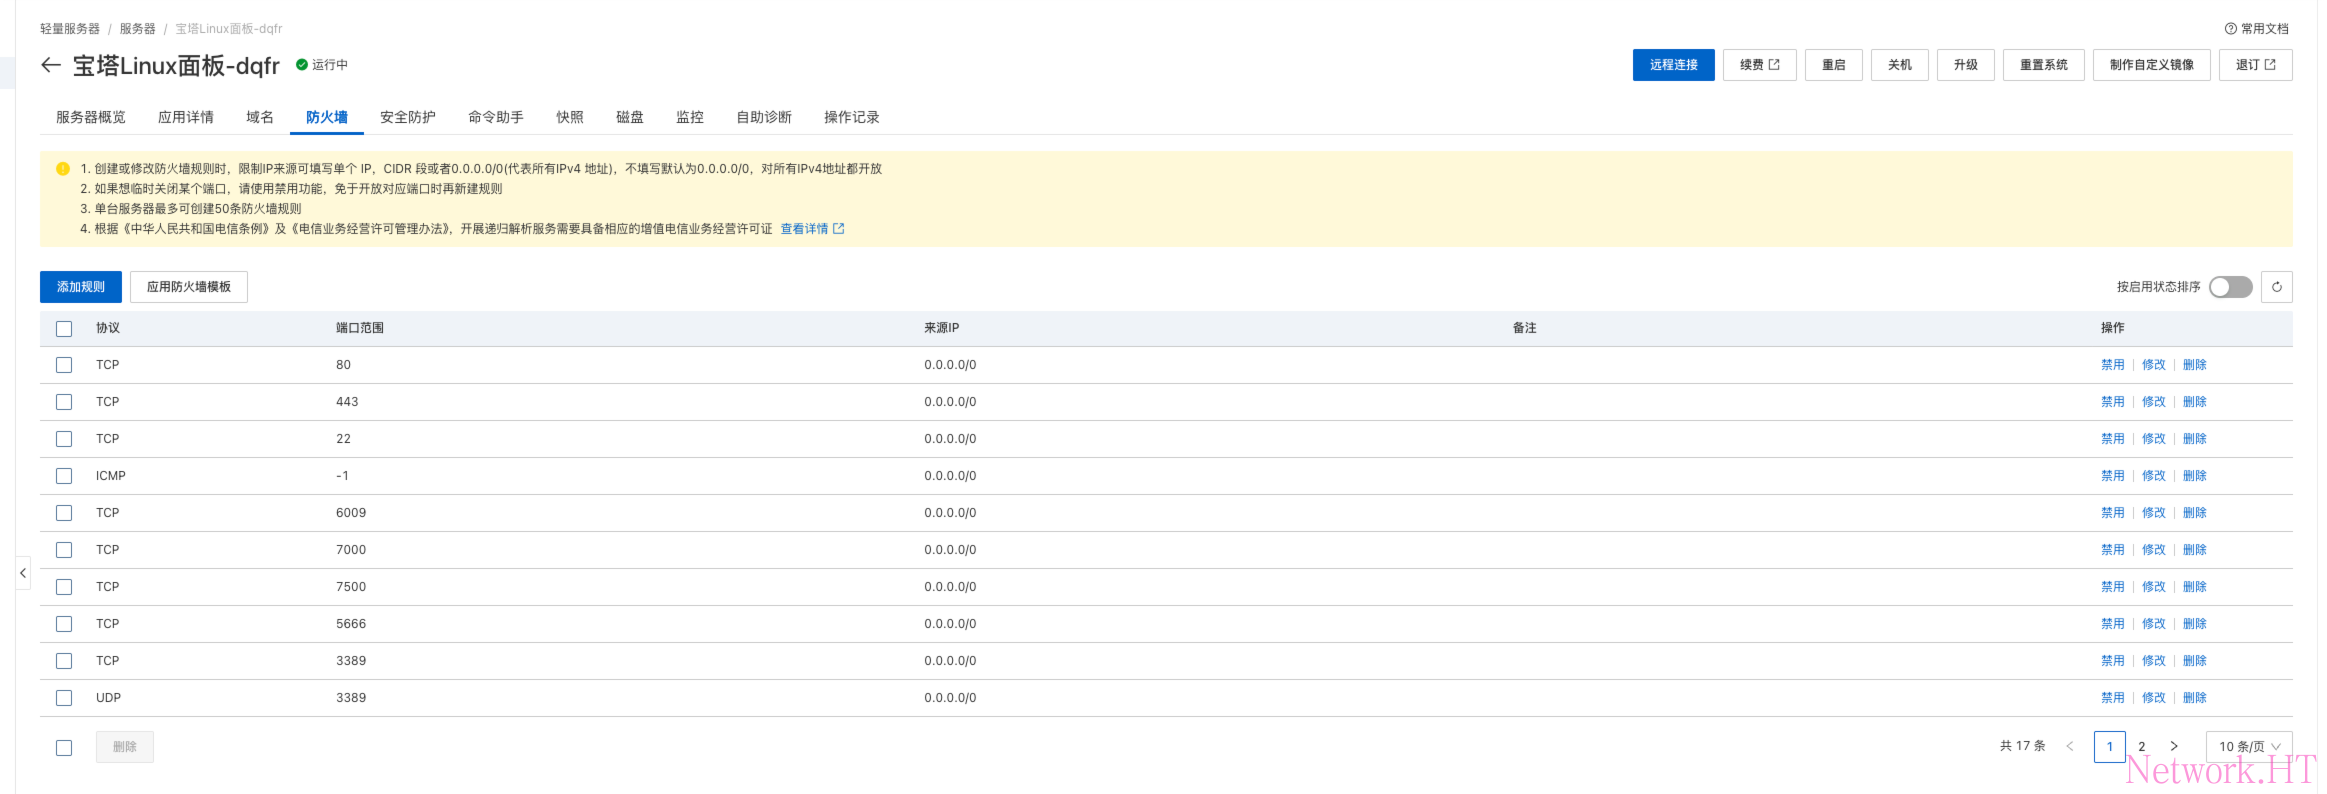Image resolution: width=2327 pixels, height=794 pixels.
Task: Click 应用防火墙模板 button
Action: [x=189, y=287]
